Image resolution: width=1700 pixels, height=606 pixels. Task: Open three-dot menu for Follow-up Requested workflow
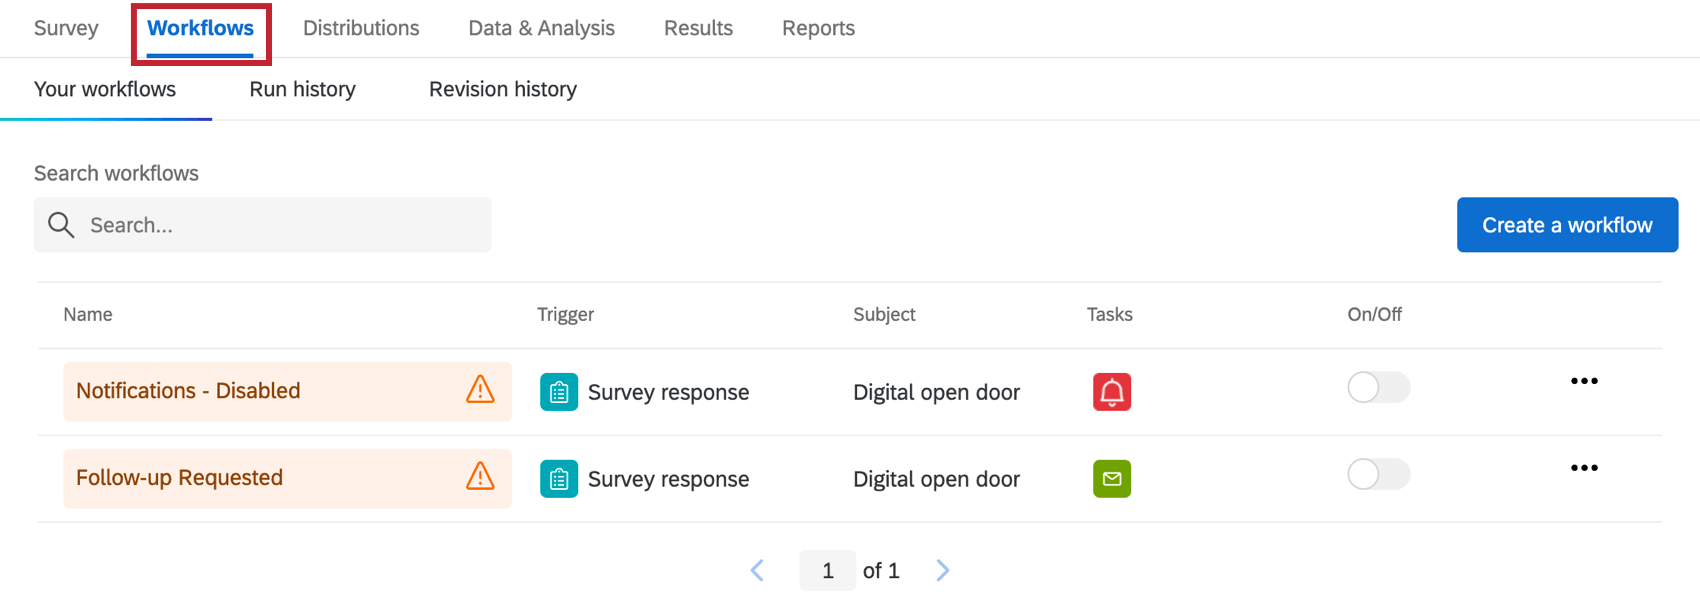1583,468
